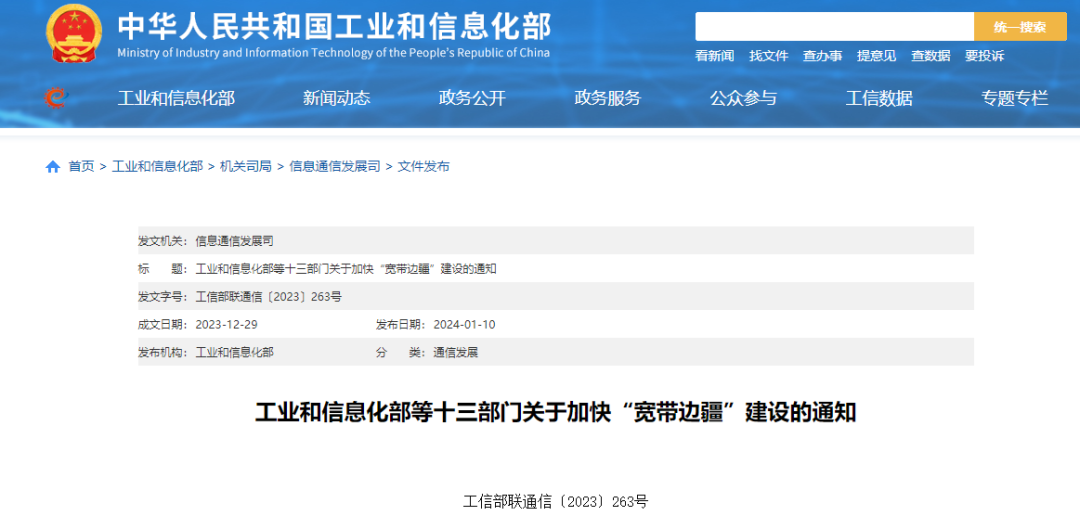Open the 新闻动态 navigation menu
This screenshot has height=516, width=1080.
click(x=336, y=98)
